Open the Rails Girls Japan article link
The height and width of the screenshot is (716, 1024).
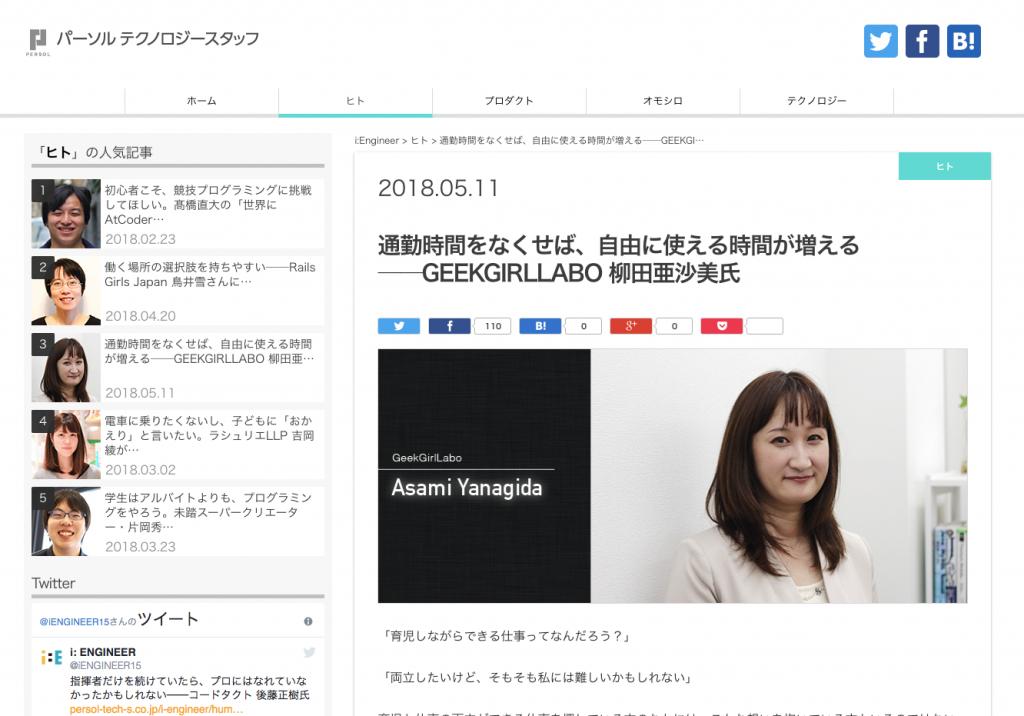210,274
